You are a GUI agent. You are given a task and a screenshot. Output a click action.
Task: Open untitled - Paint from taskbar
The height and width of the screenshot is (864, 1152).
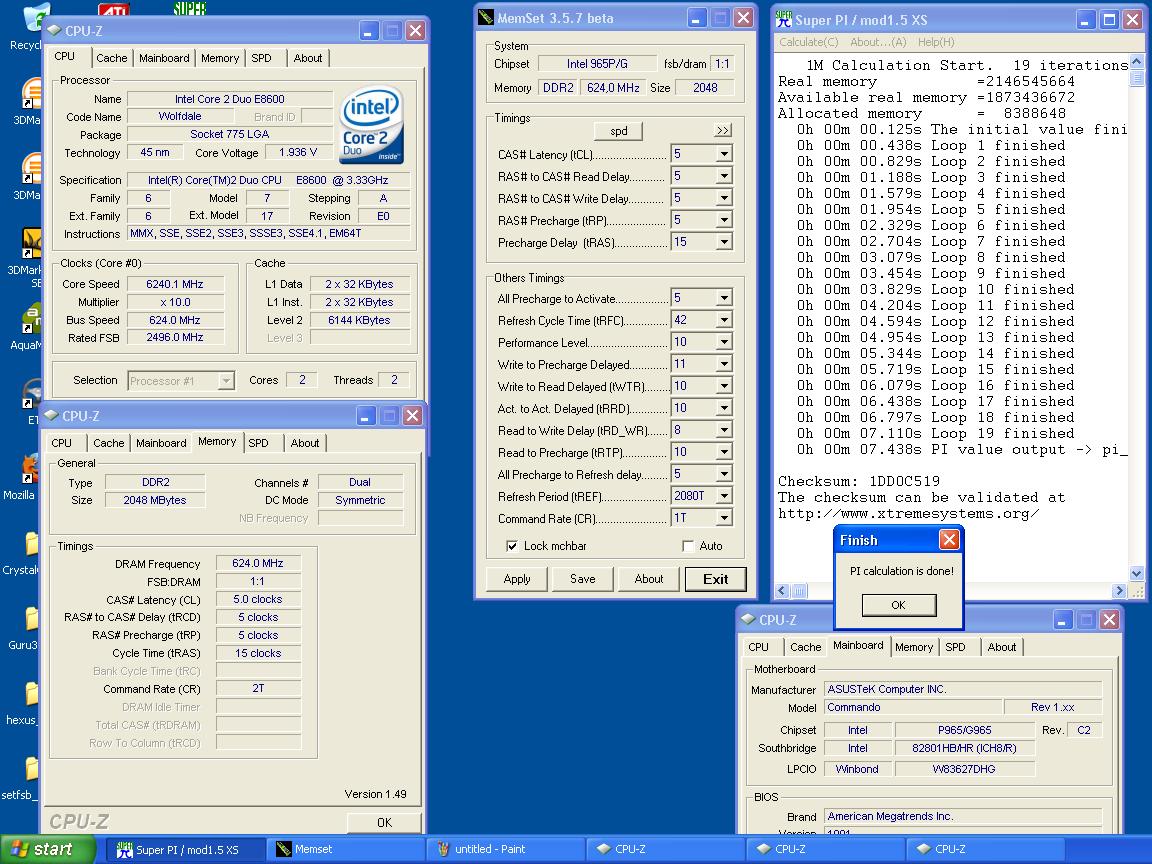tap(505, 849)
